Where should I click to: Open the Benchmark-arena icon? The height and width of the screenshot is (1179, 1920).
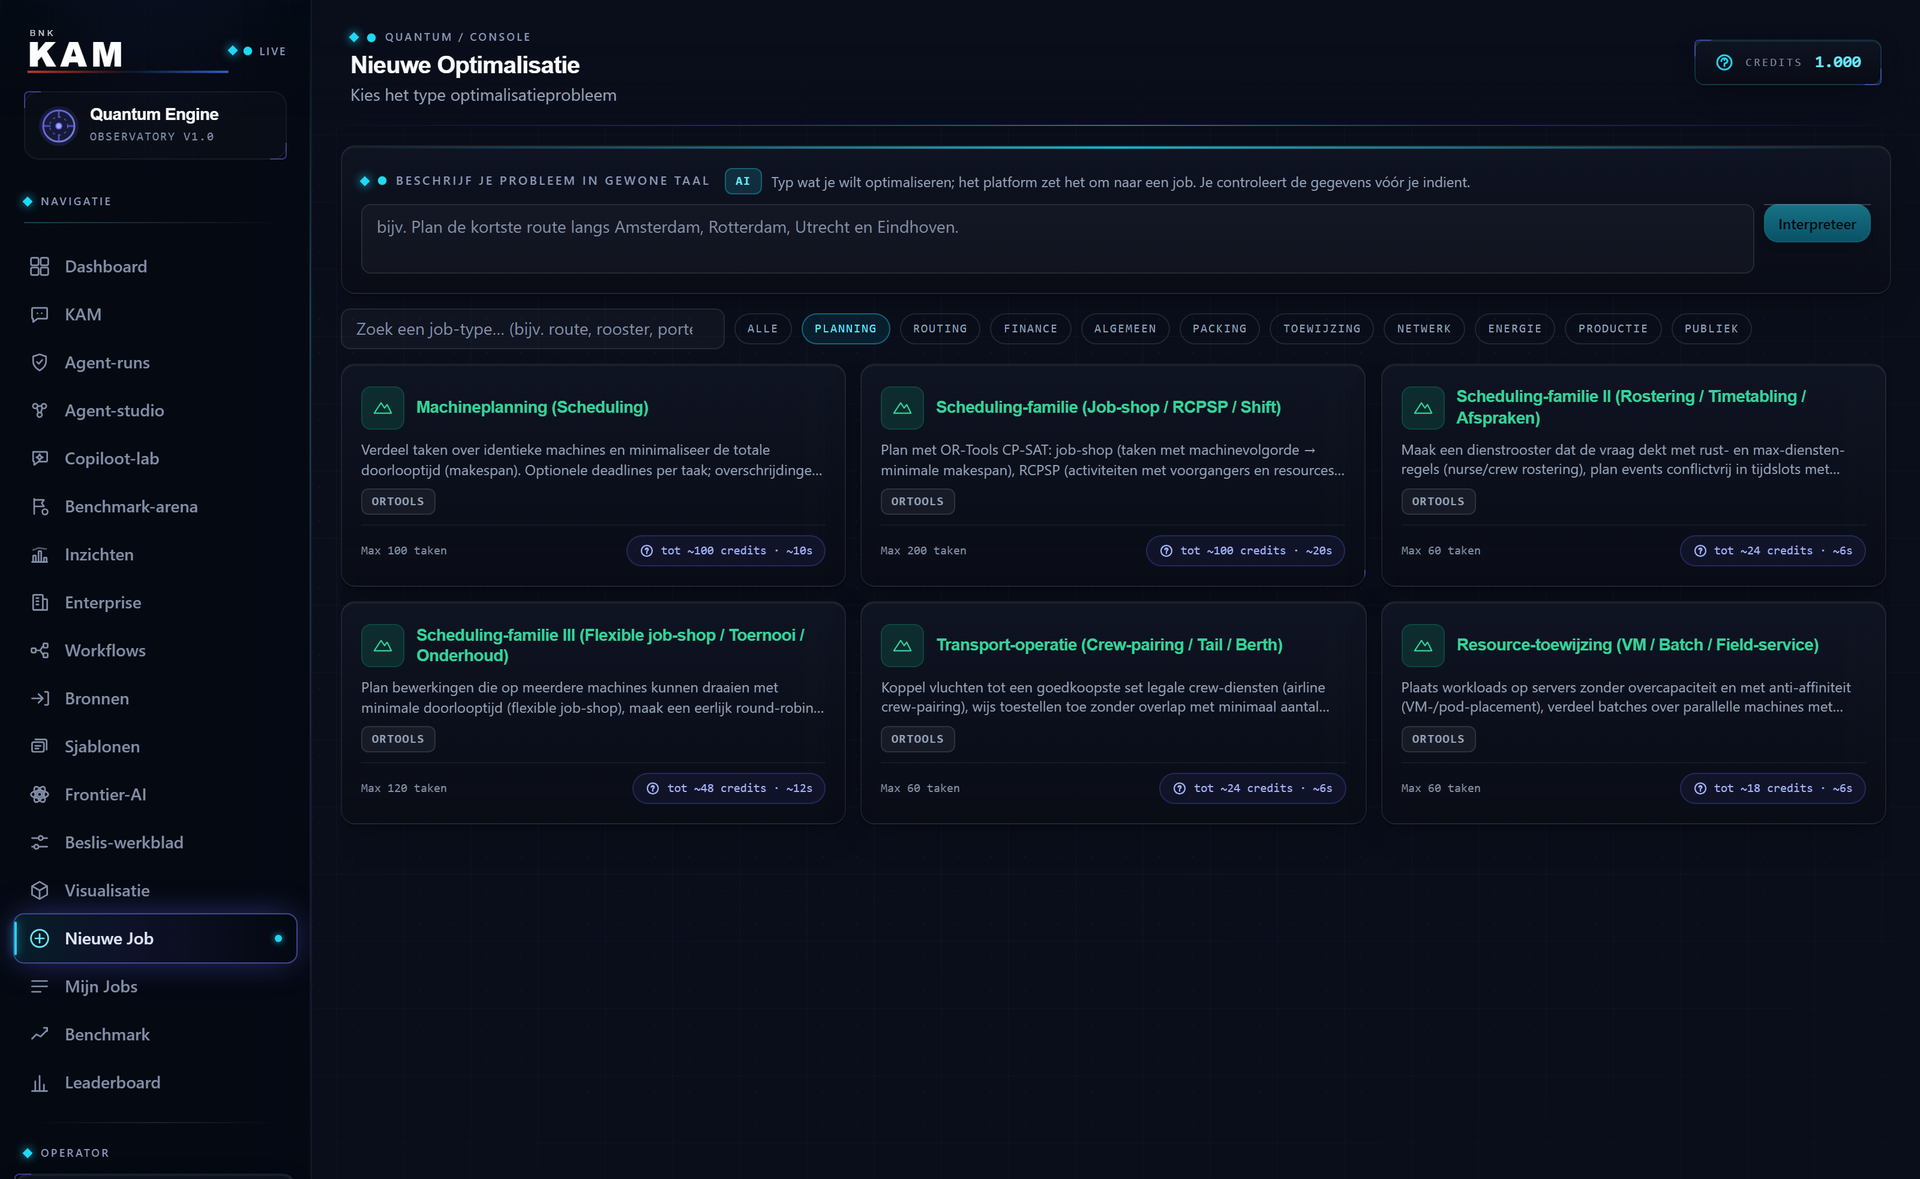click(39, 506)
